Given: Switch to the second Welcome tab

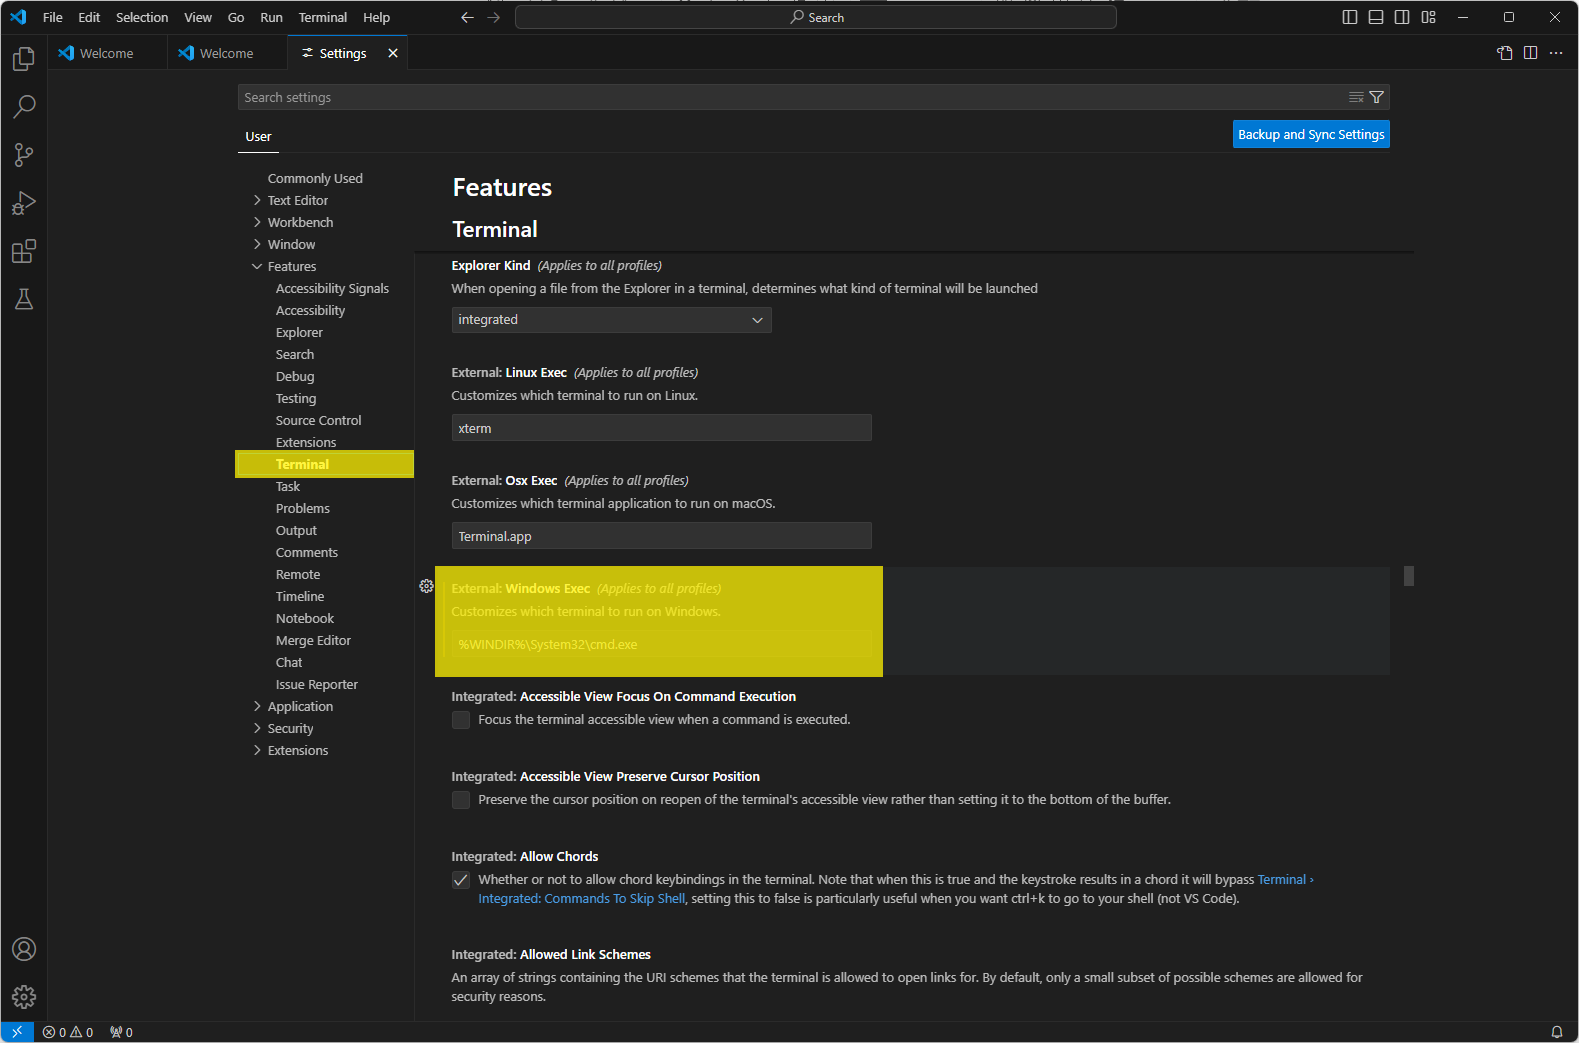Looking at the screenshot, I should coord(226,53).
